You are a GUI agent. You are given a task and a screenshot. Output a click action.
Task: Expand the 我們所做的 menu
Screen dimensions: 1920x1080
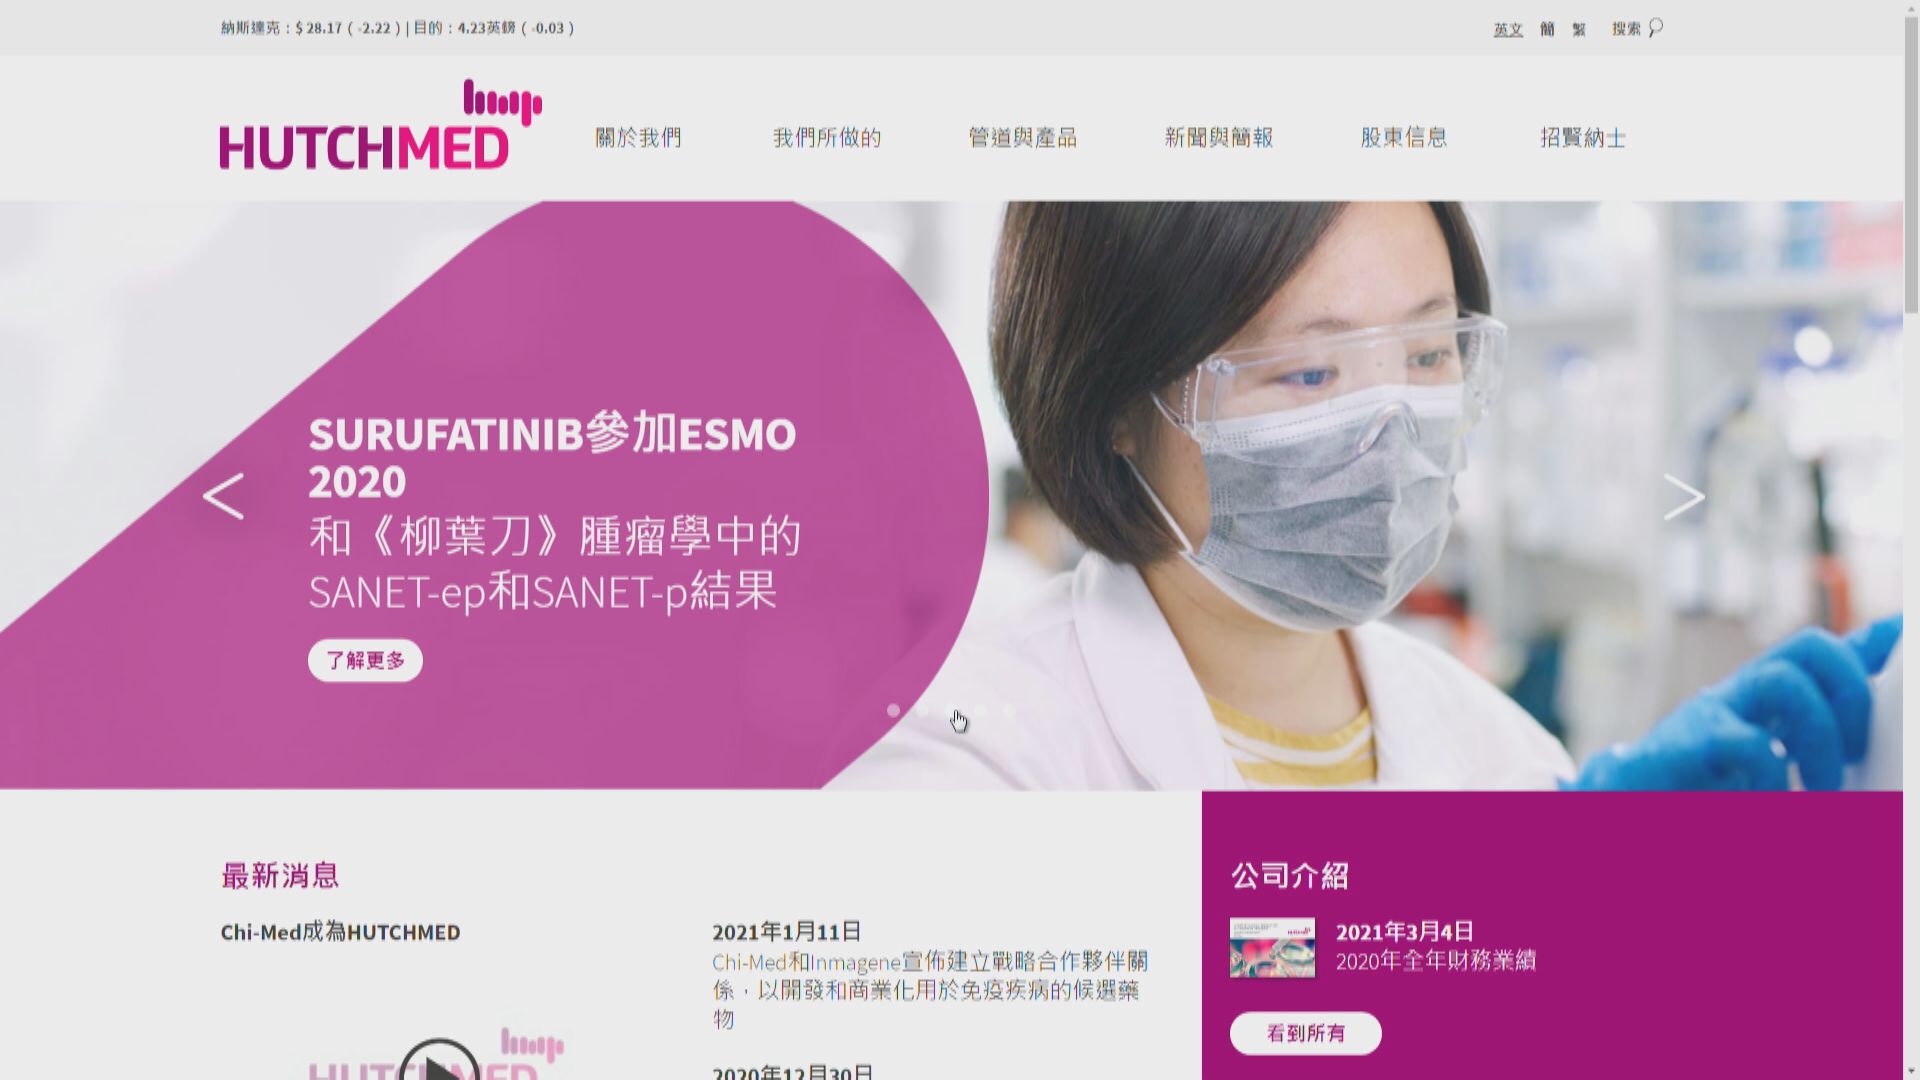(827, 138)
